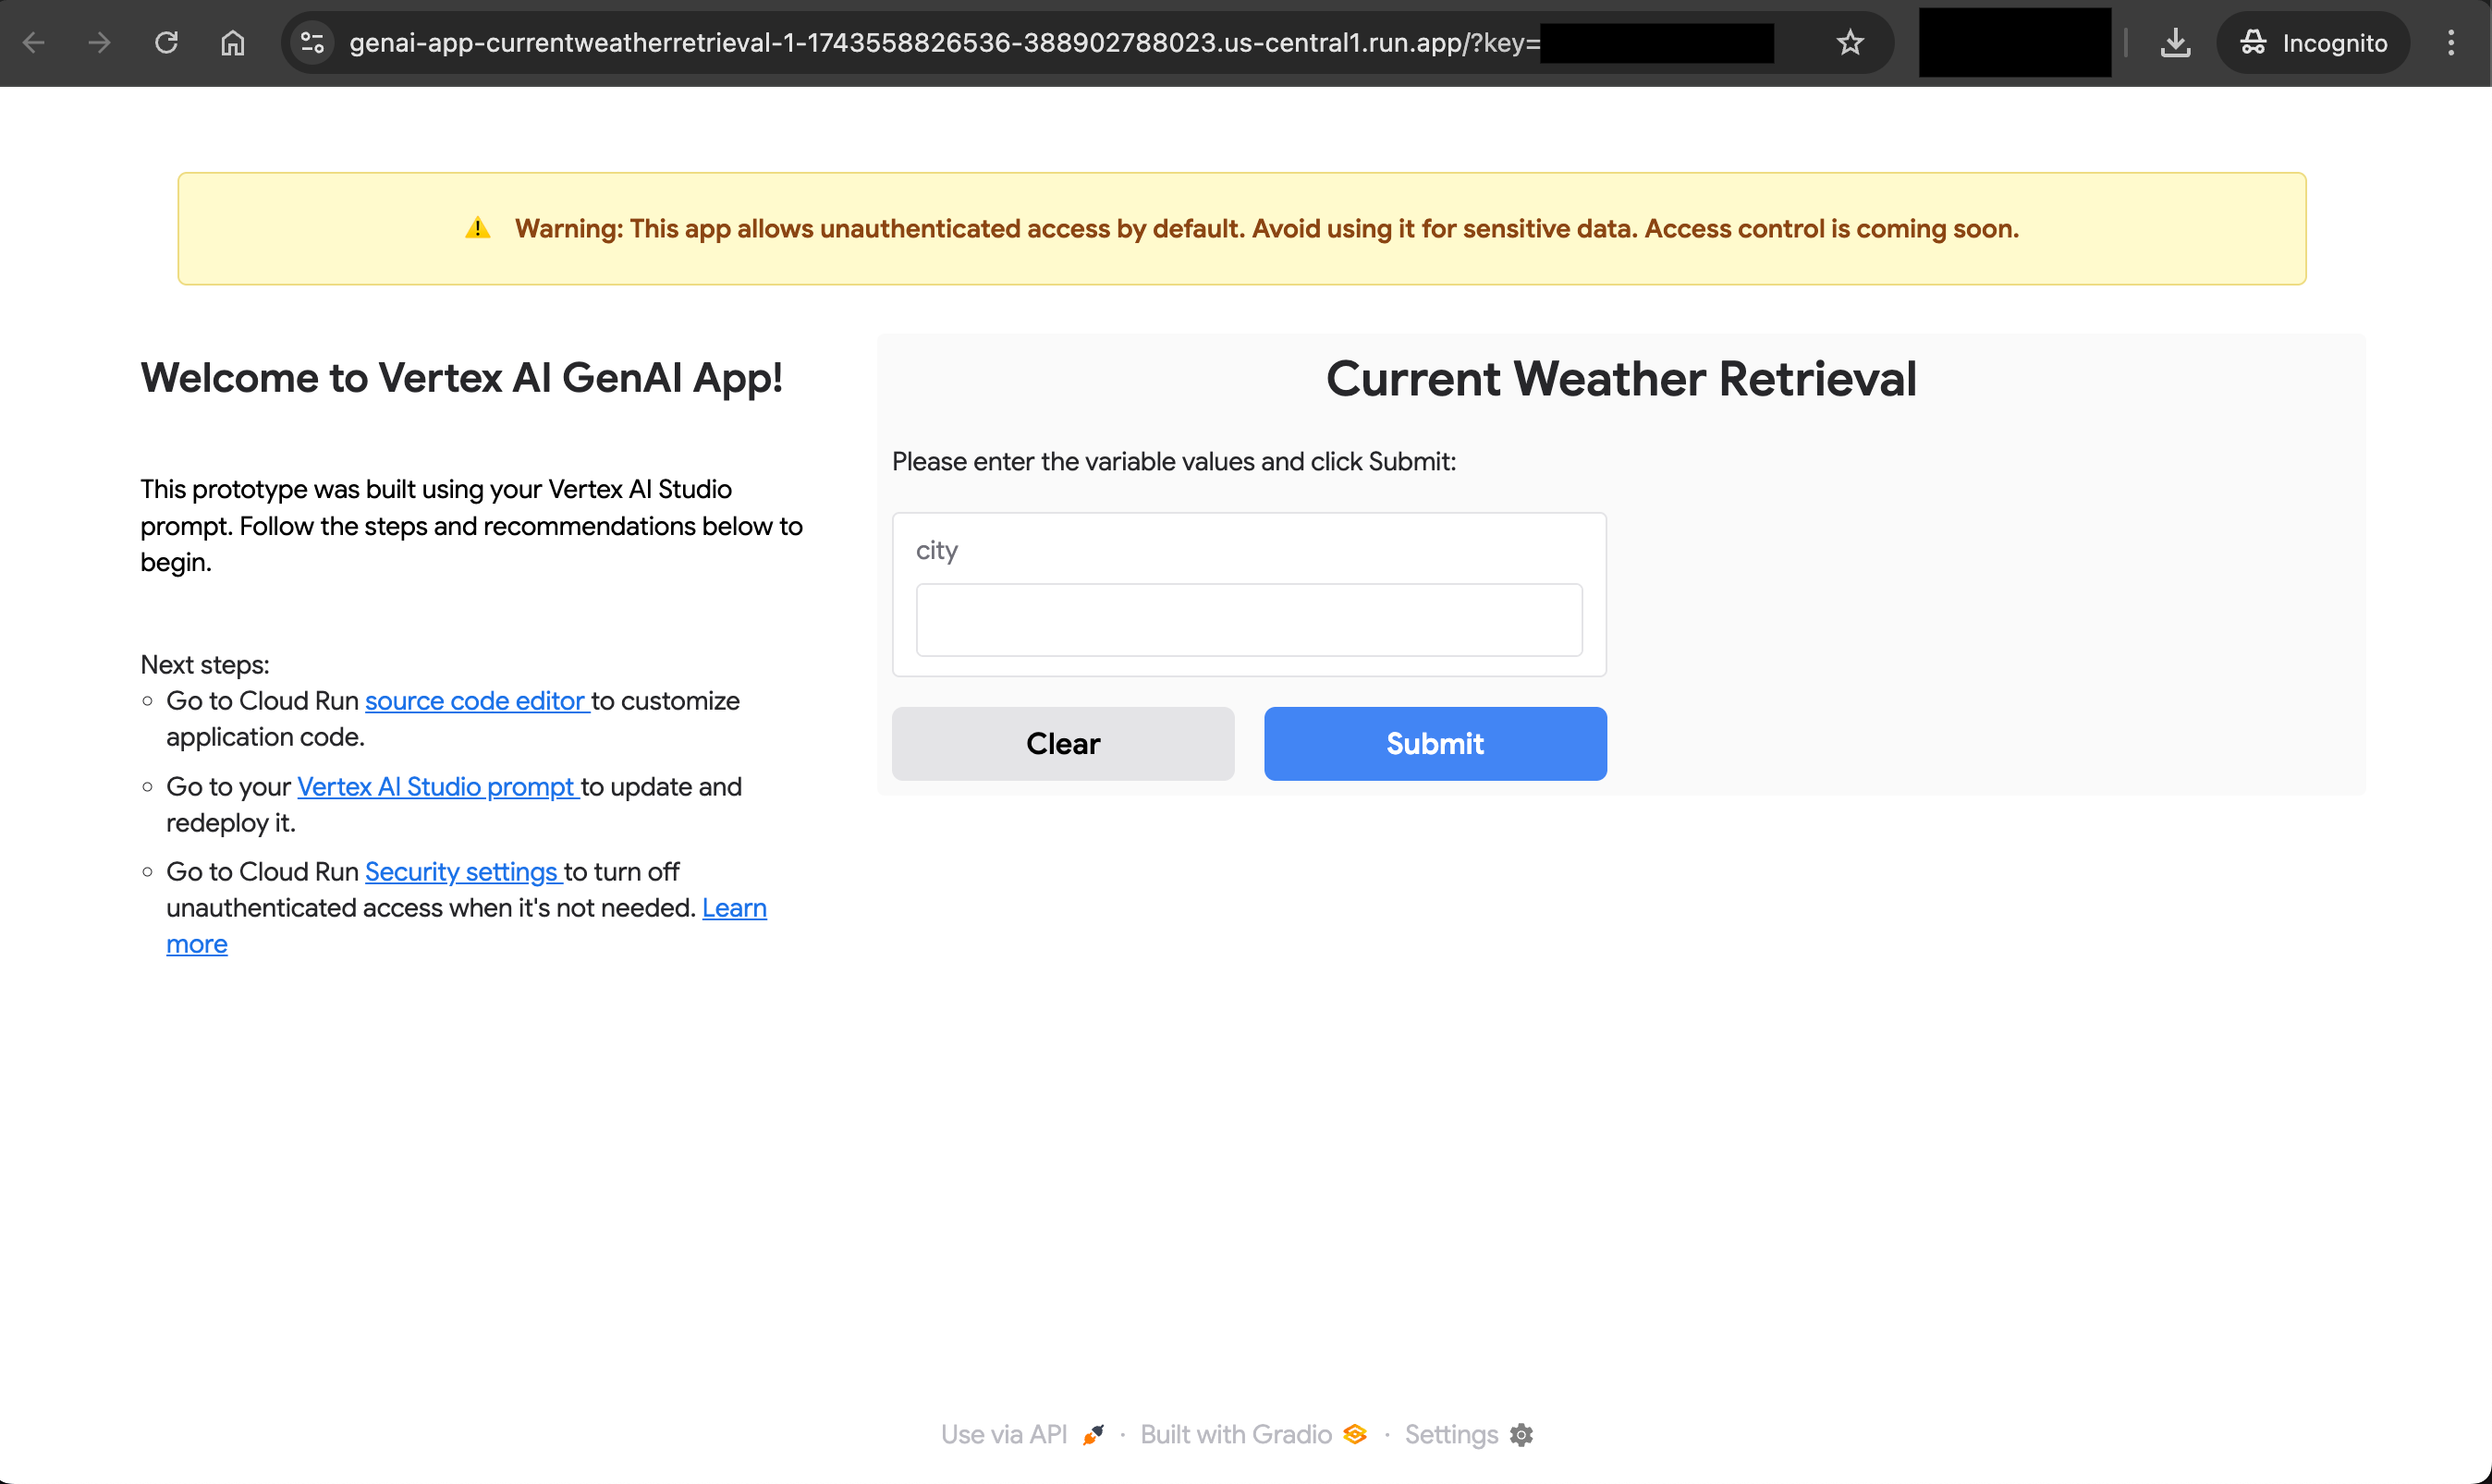The height and width of the screenshot is (1484, 2492).
Task: Click the Settings gear icon in footer
Action: point(1521,1435)
